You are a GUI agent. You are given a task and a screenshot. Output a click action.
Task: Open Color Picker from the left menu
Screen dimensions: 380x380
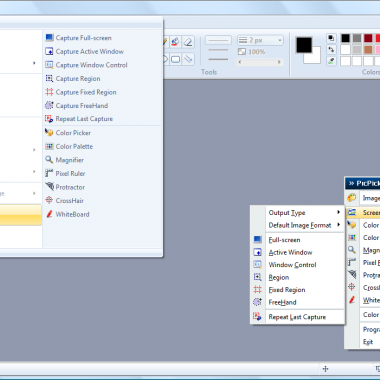coord(102,133)
